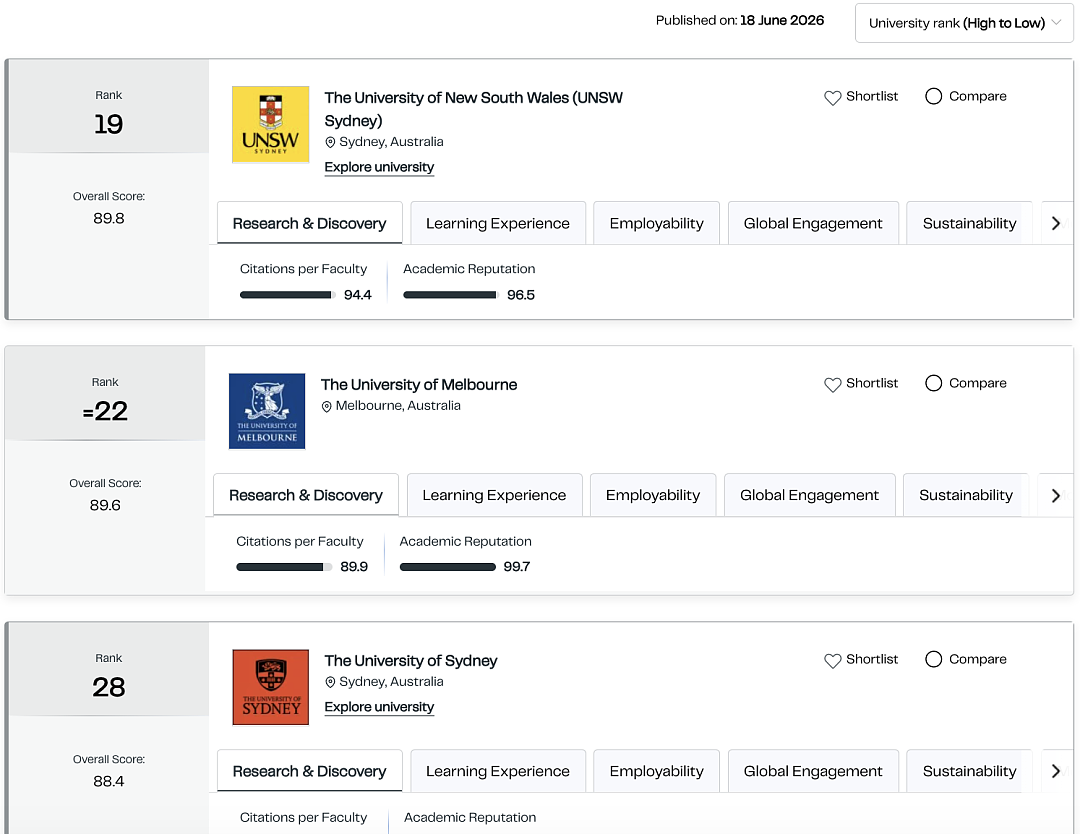Open Melbourne's Learning Experience tab
Viewport: 1080px width, 834px height.
[495, 495]
